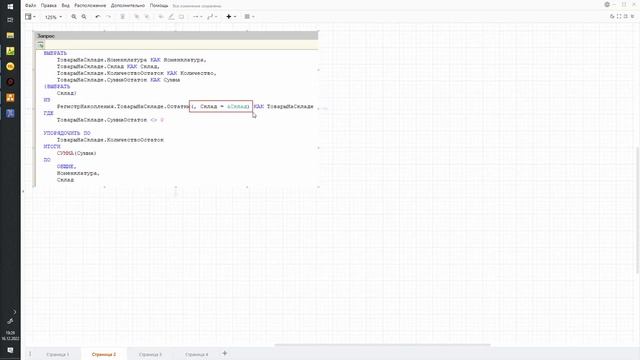Viewport: 640px width, 360px height.
Task: Open the waypoints style dropdown
Action: [x=212, y=17]
